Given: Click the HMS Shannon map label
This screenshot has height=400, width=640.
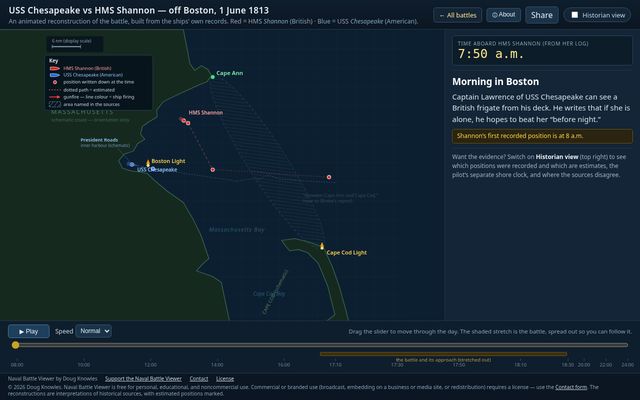Looking at the screenshot, I should click(x=206, y=112).
